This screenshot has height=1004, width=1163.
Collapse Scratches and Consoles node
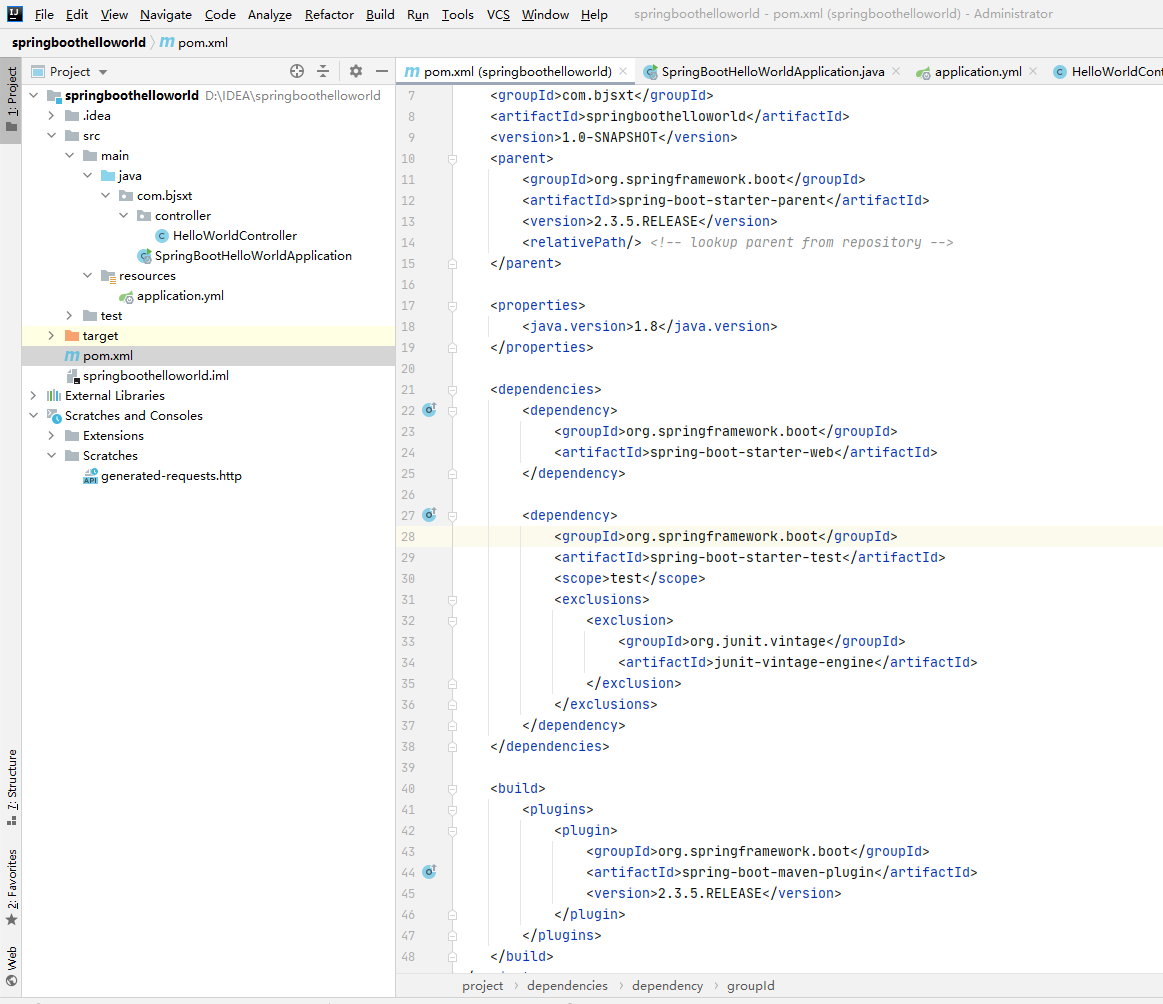[x=33, y=416]
